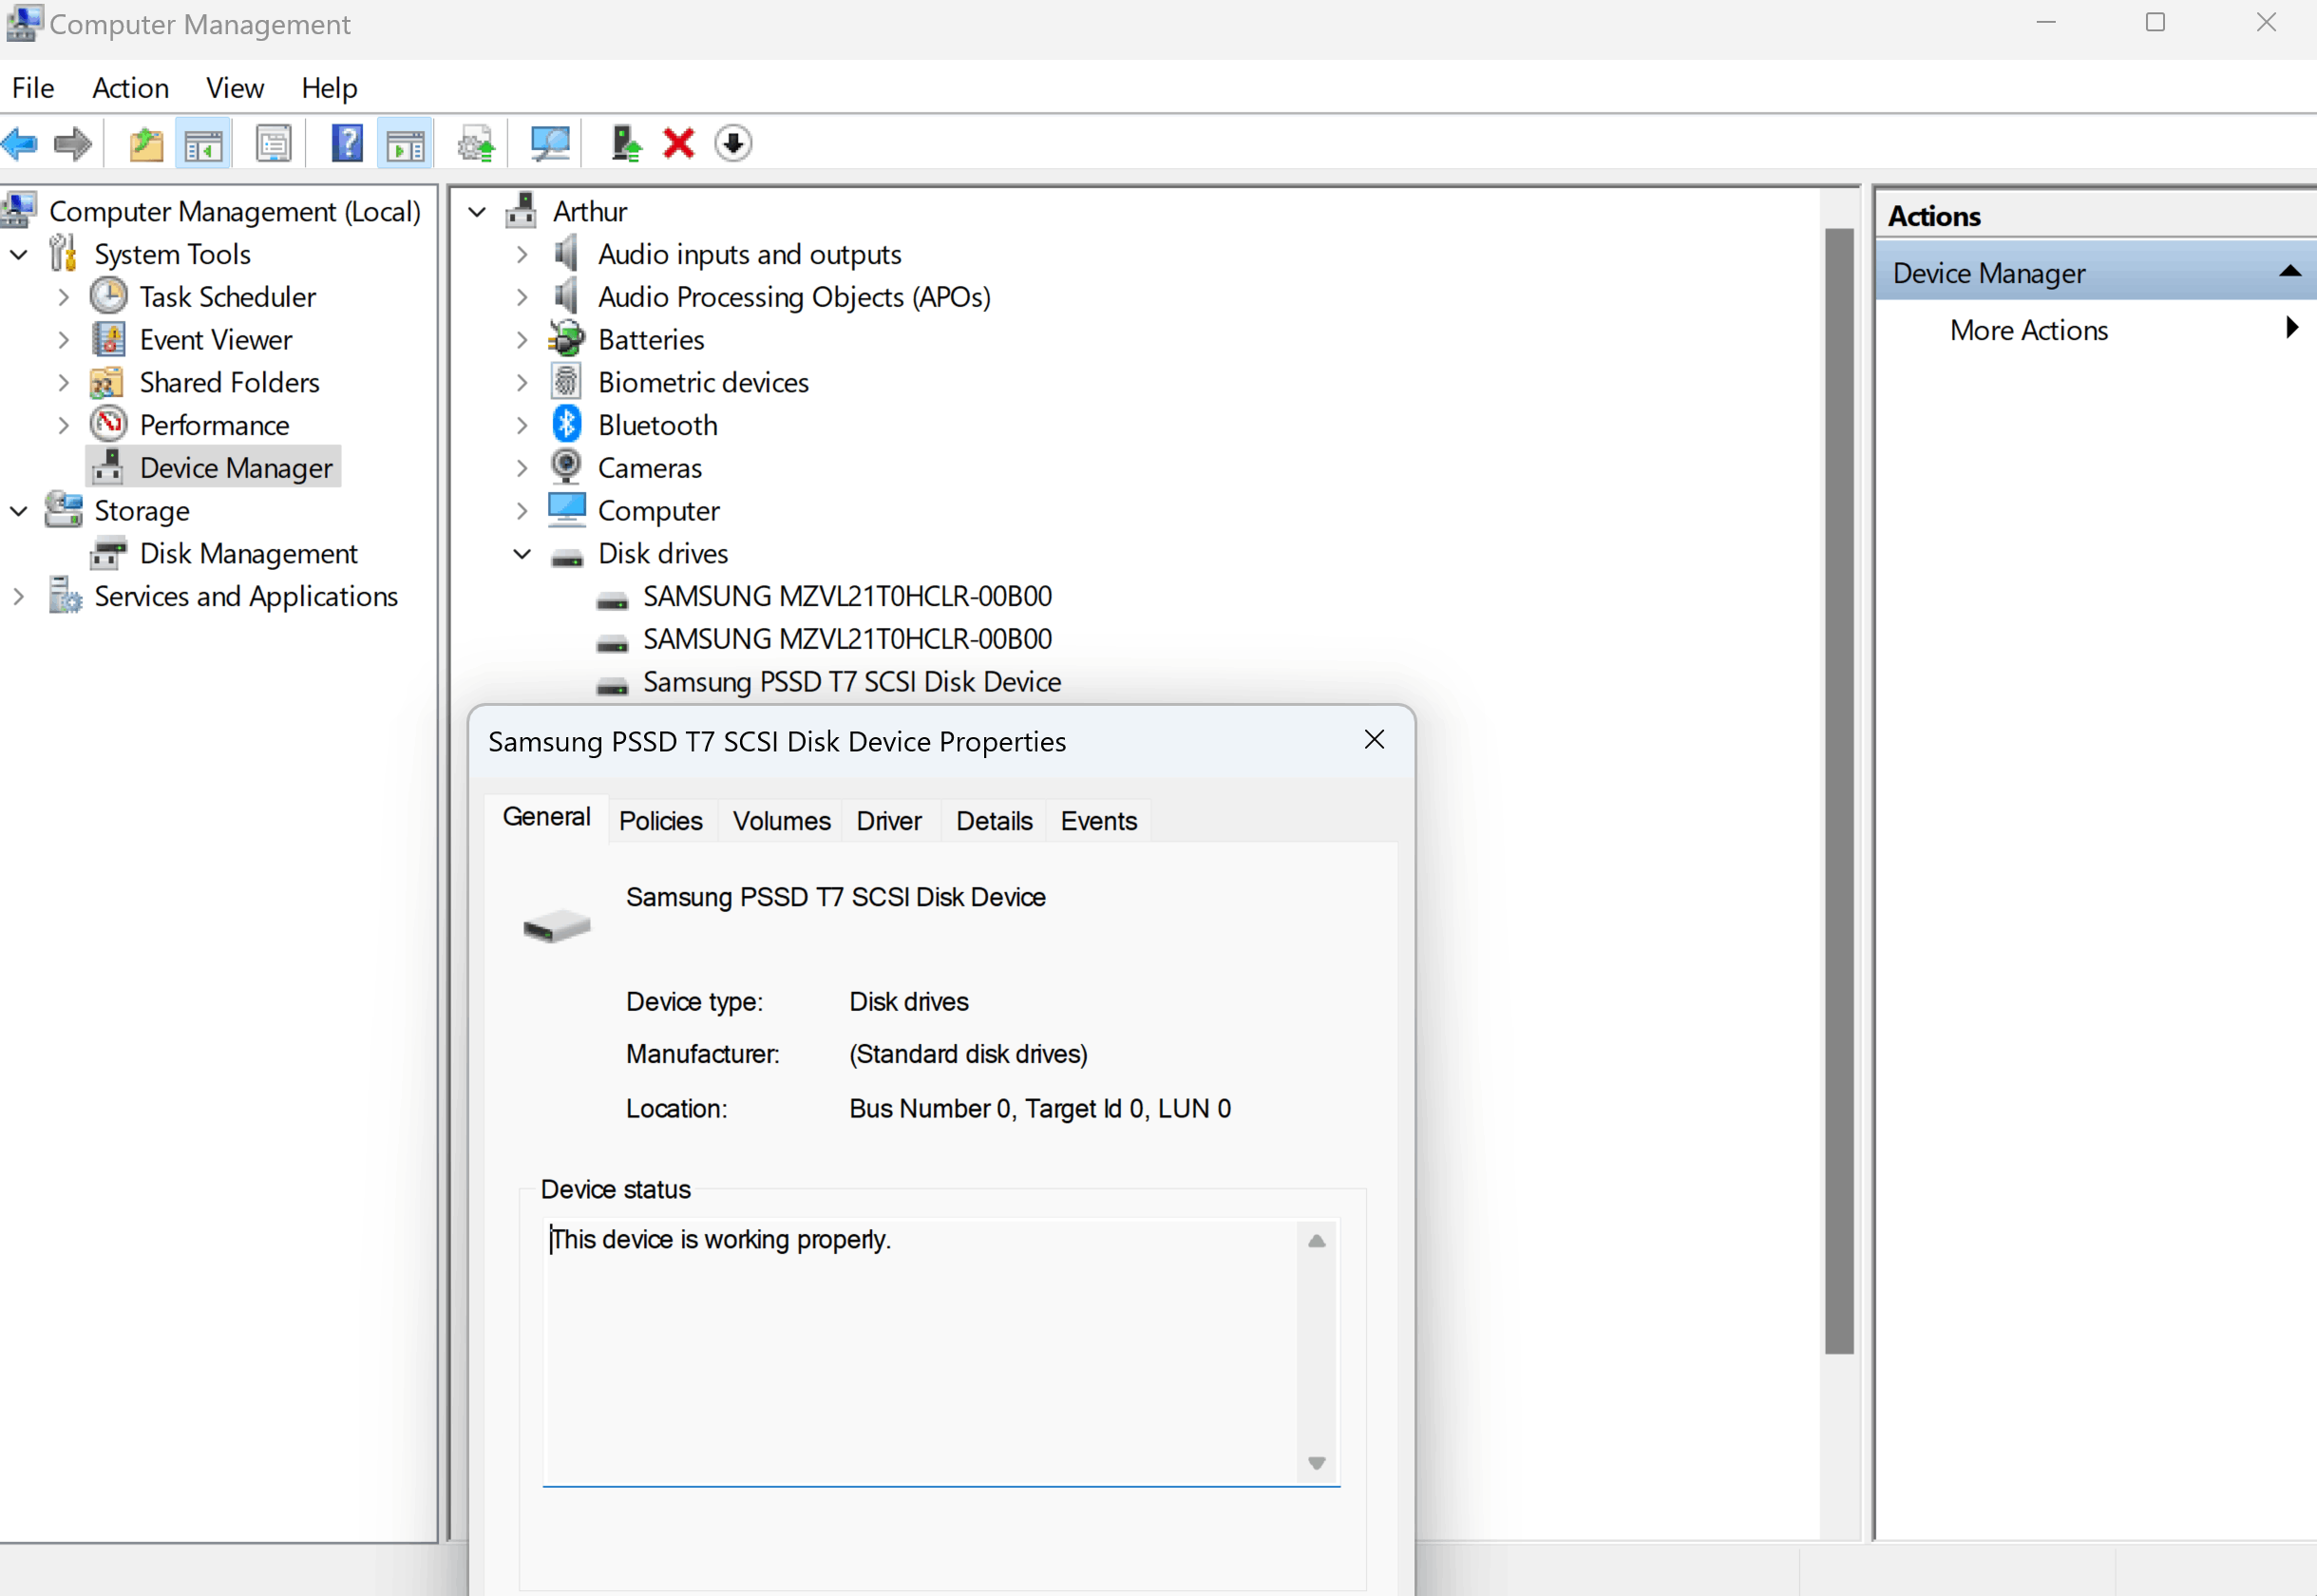This screenshot has height=1596, width=2317.
Task: Click Scan for hardware changes monitor icon
Action: click(x=550, y=144)
